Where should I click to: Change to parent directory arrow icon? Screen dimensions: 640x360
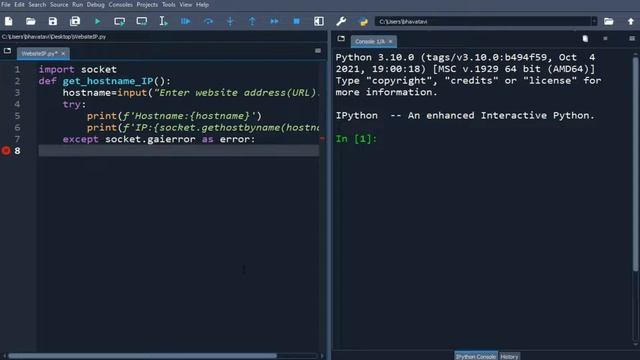pos(631,21)
